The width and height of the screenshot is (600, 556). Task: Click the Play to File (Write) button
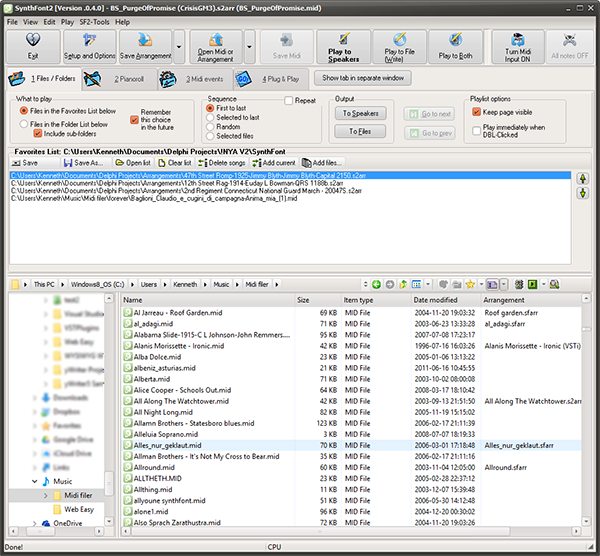400,47
